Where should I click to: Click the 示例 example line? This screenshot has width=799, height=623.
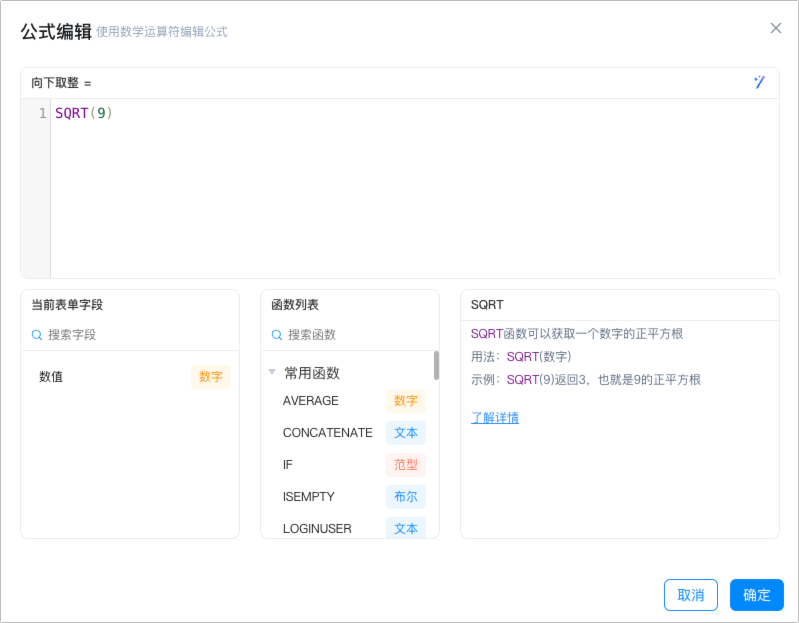[585, 380]
